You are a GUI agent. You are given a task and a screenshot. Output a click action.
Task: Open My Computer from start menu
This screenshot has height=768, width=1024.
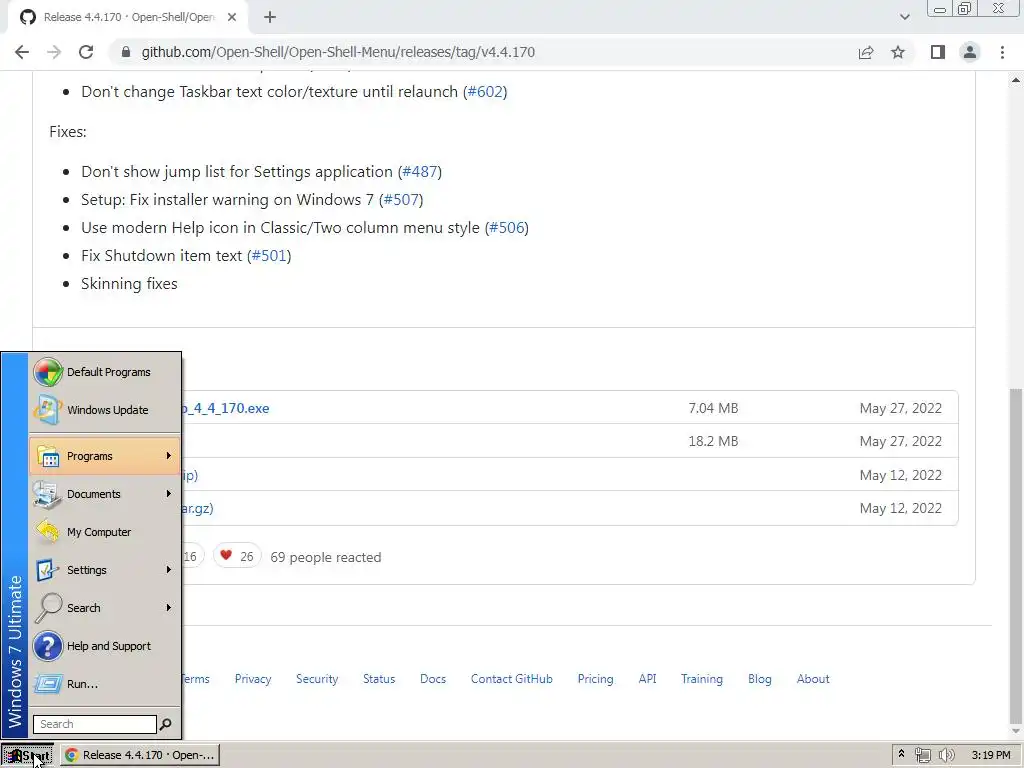pos(104,532)
